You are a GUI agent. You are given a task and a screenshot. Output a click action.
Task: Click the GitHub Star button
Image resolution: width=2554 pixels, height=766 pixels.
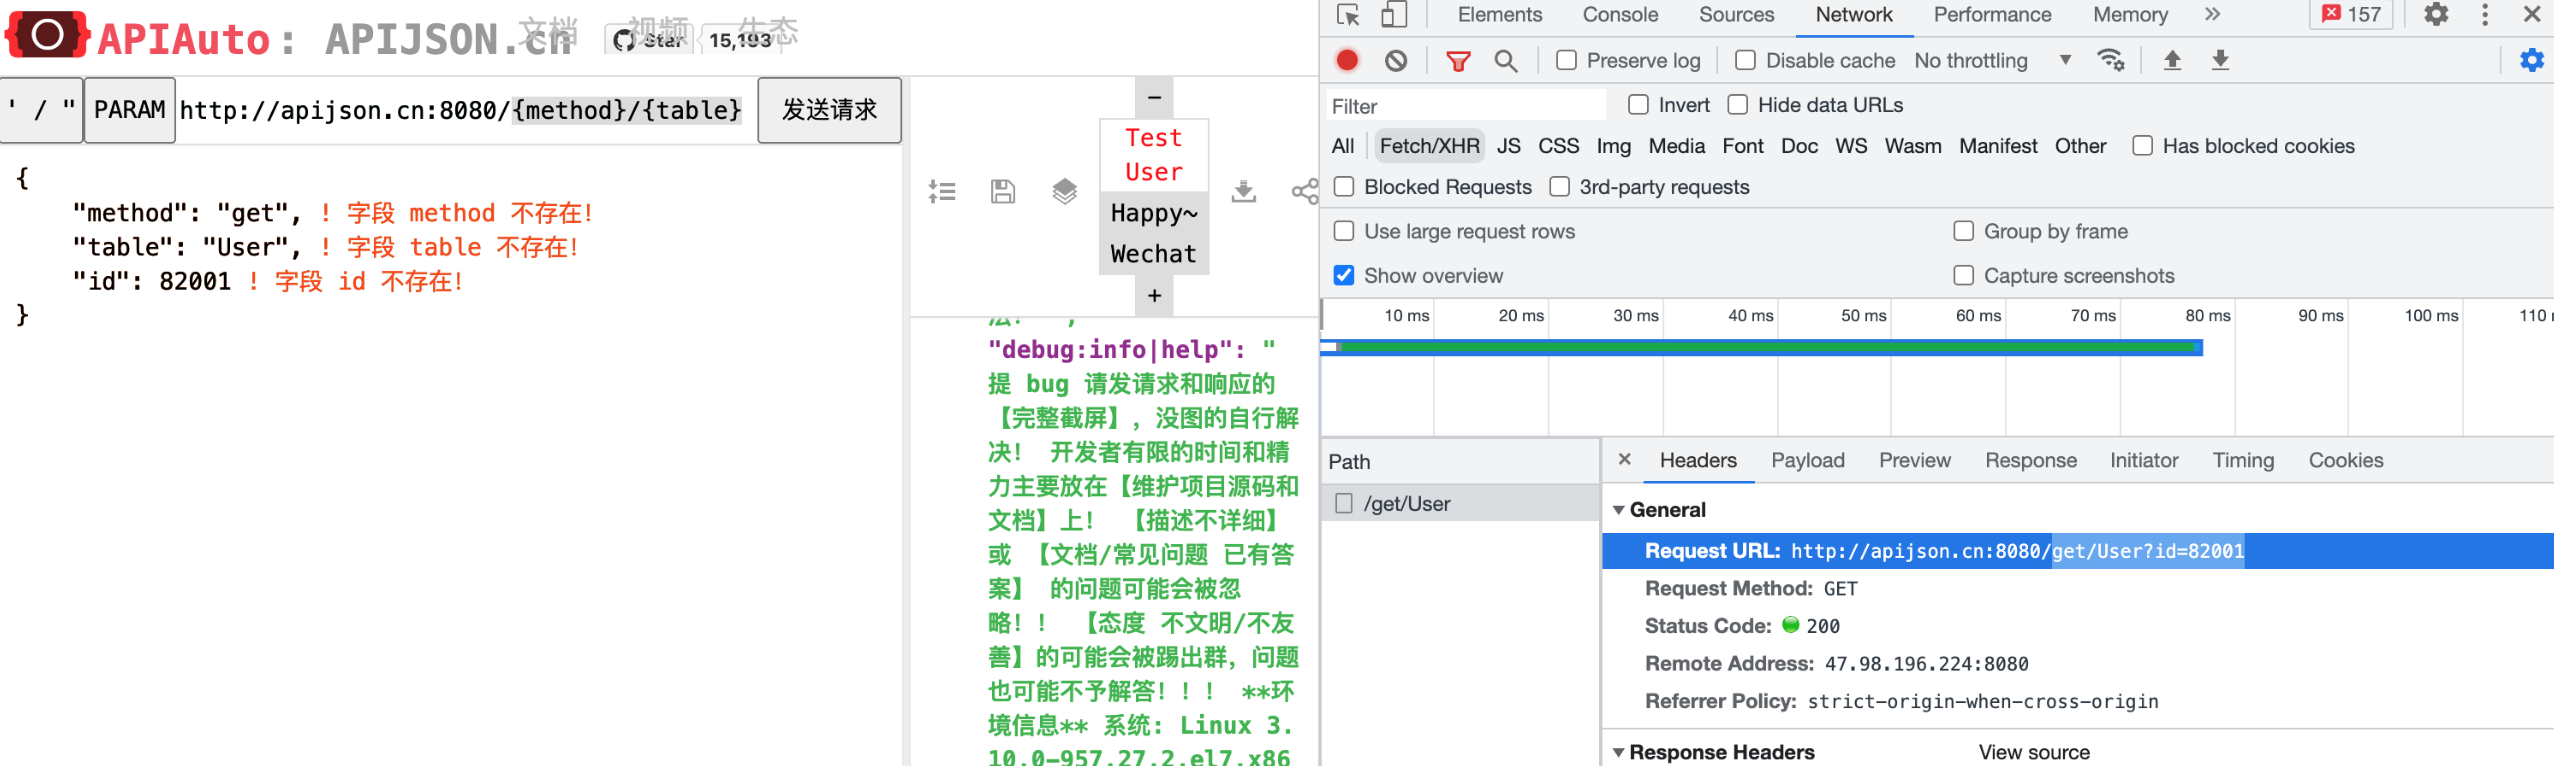click(650, 40)
